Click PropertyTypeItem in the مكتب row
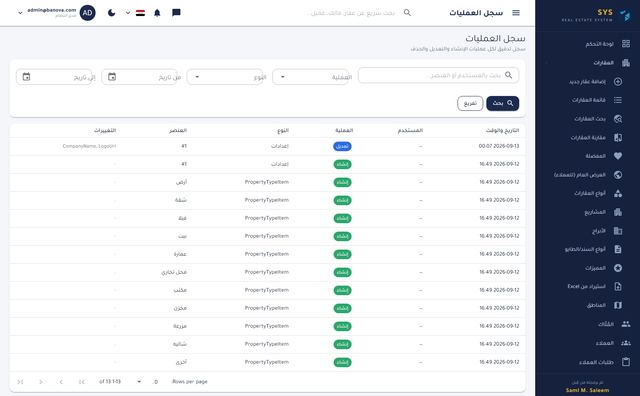Screen dimensions: 640x396 (x=267, y=290)
